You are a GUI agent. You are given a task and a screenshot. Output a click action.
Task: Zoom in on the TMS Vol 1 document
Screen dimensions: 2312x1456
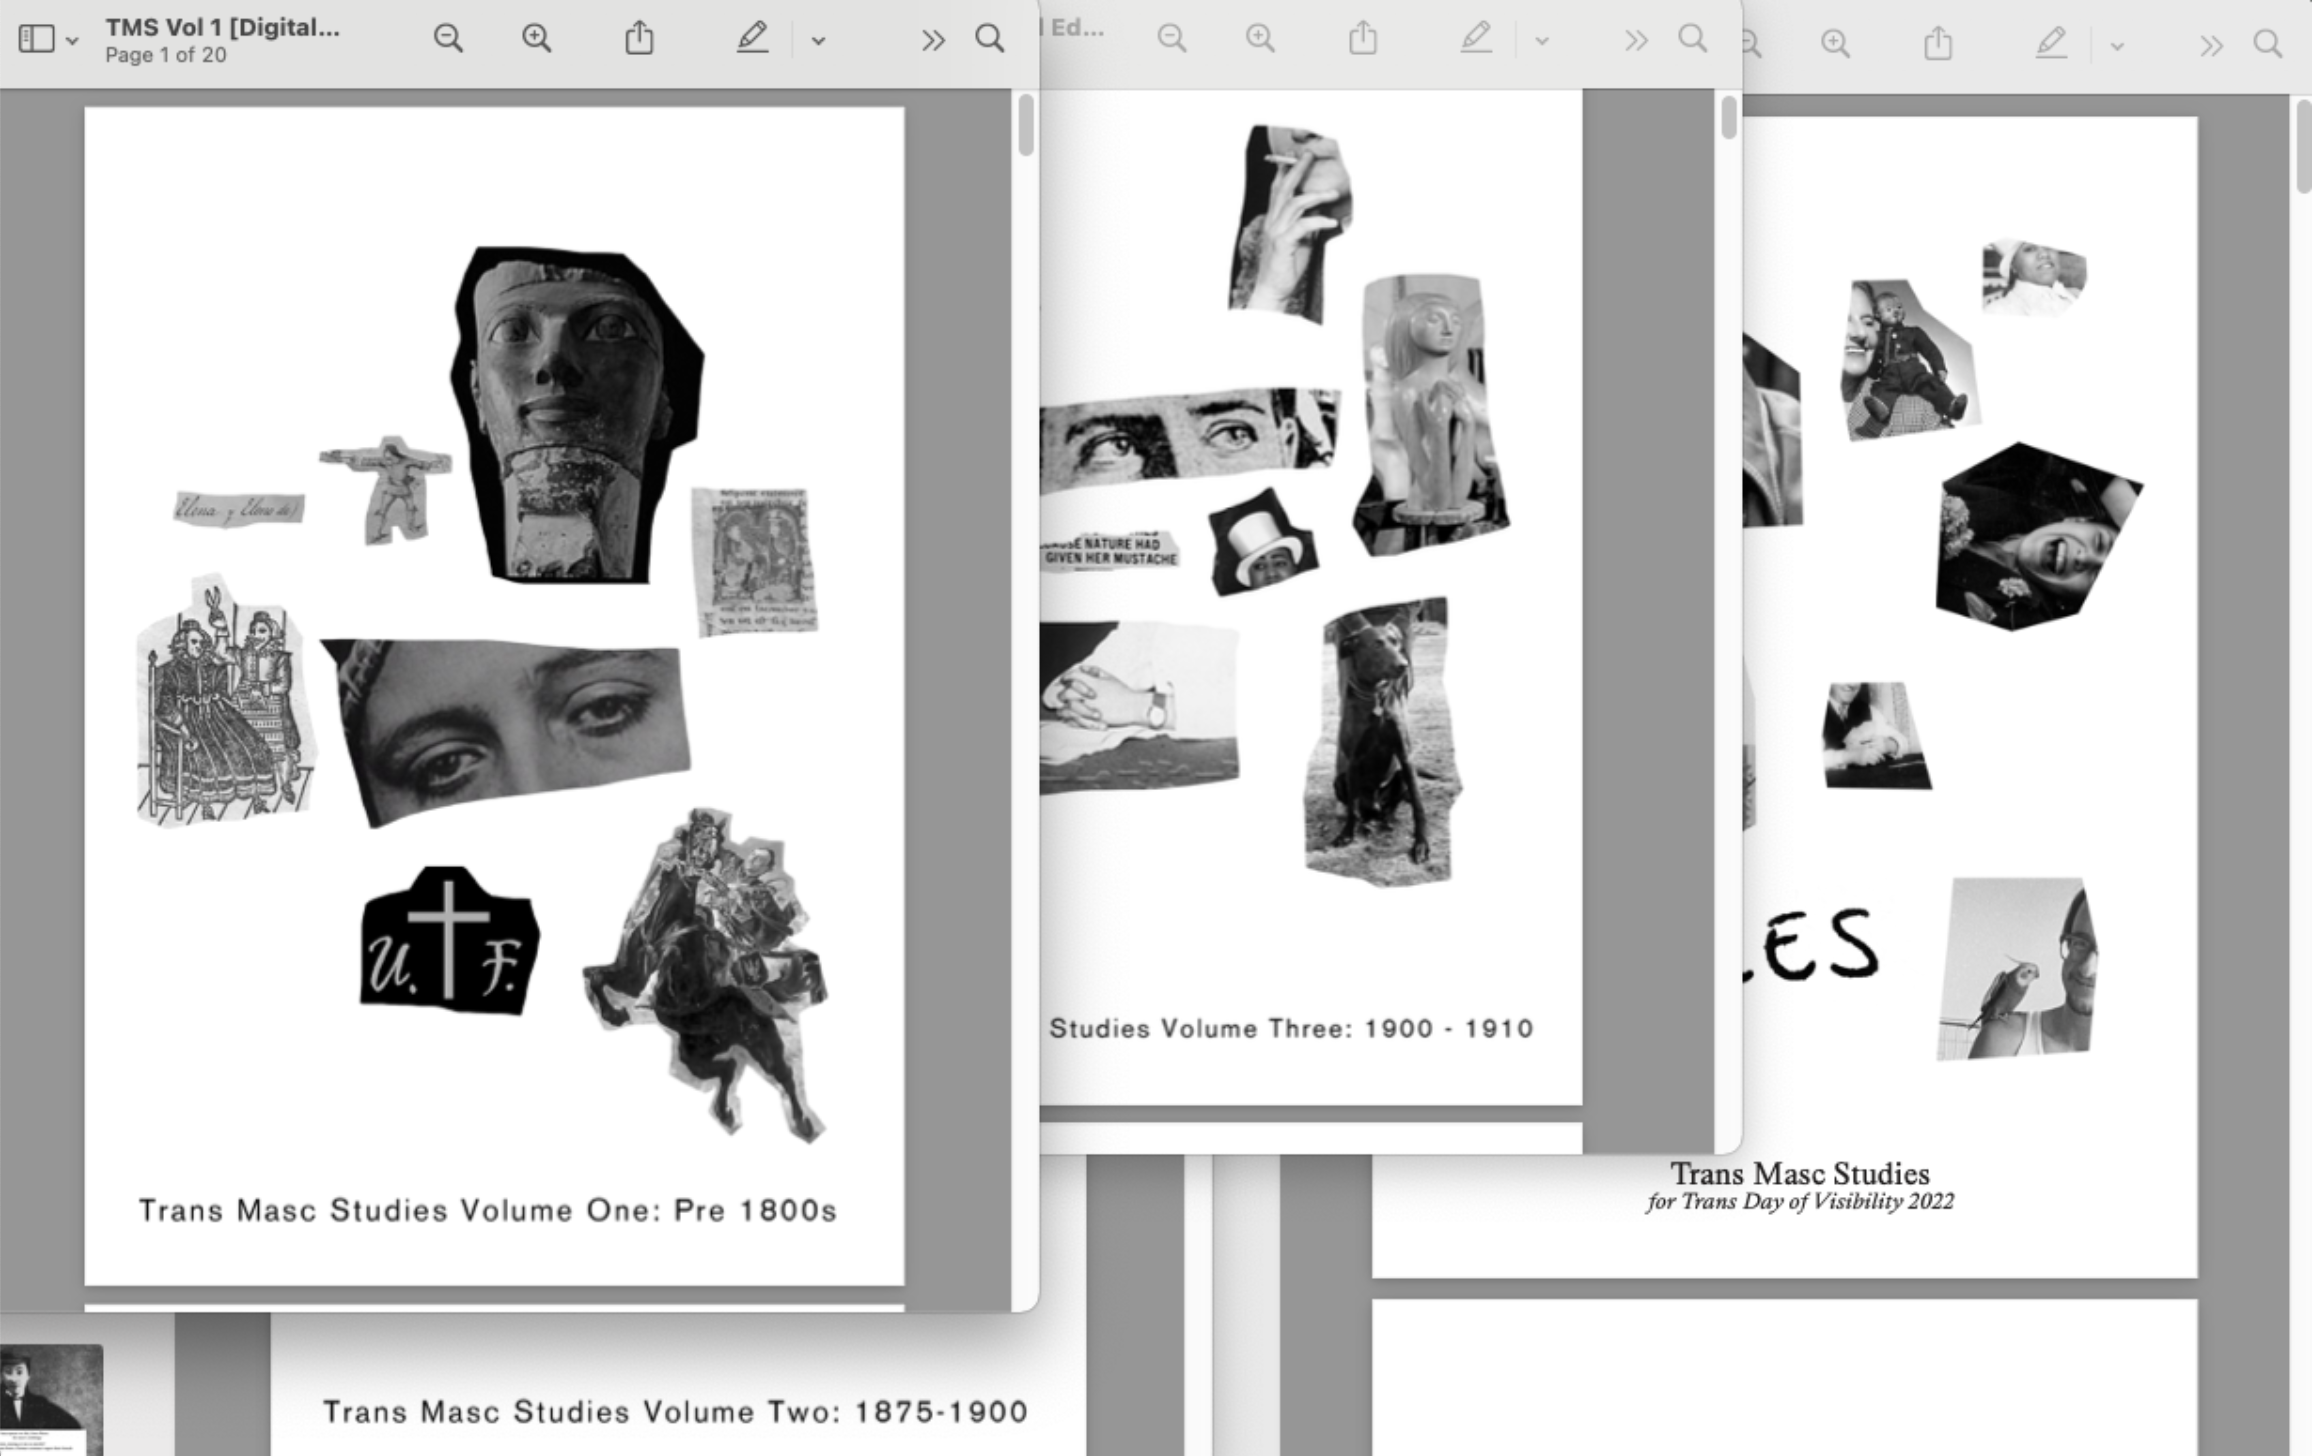(536, 38)
